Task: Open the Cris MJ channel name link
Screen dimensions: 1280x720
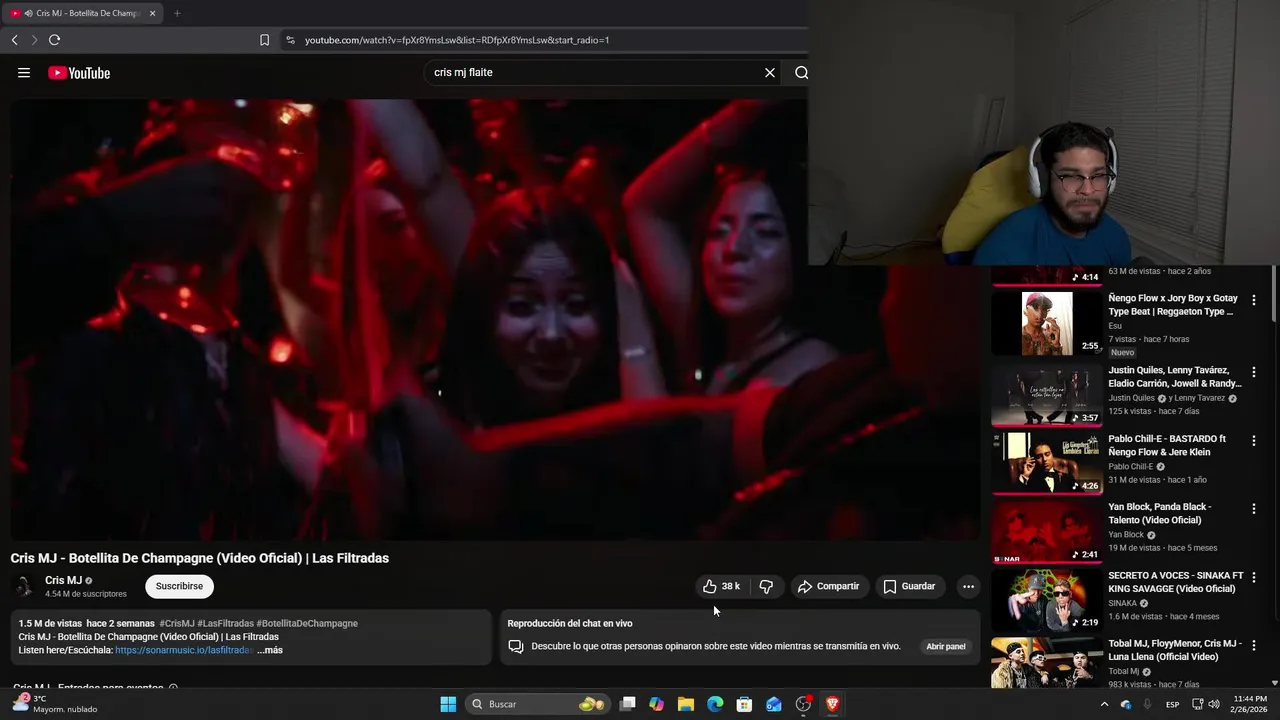Action: [x=63, y=580]
